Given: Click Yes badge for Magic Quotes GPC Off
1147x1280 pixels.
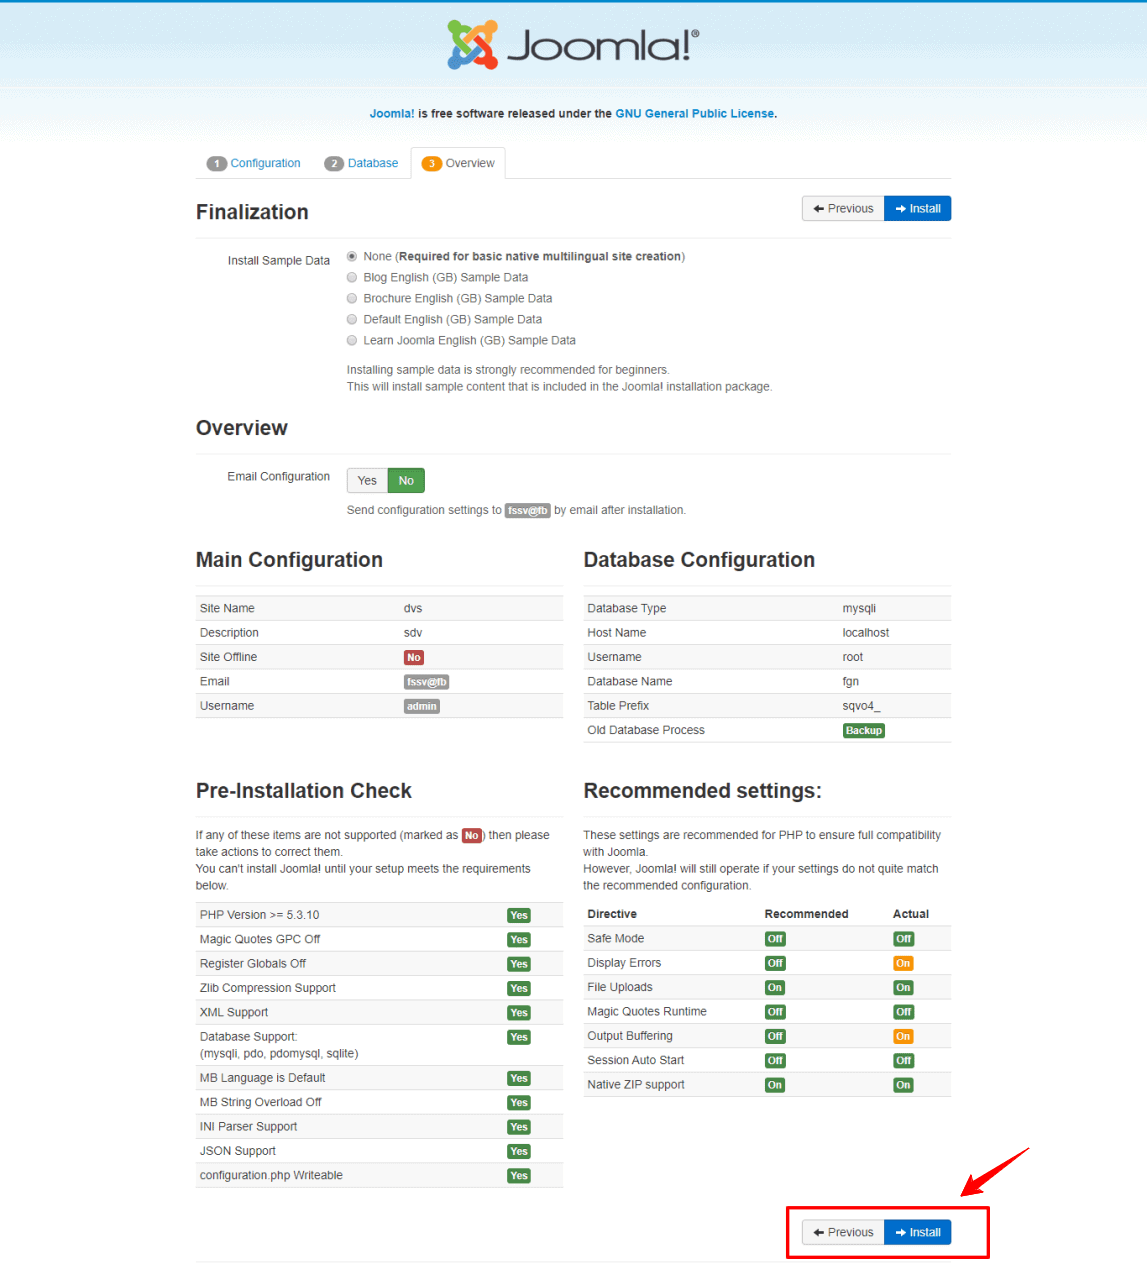Looking at the screenshot, I should (x=519, y=940).
